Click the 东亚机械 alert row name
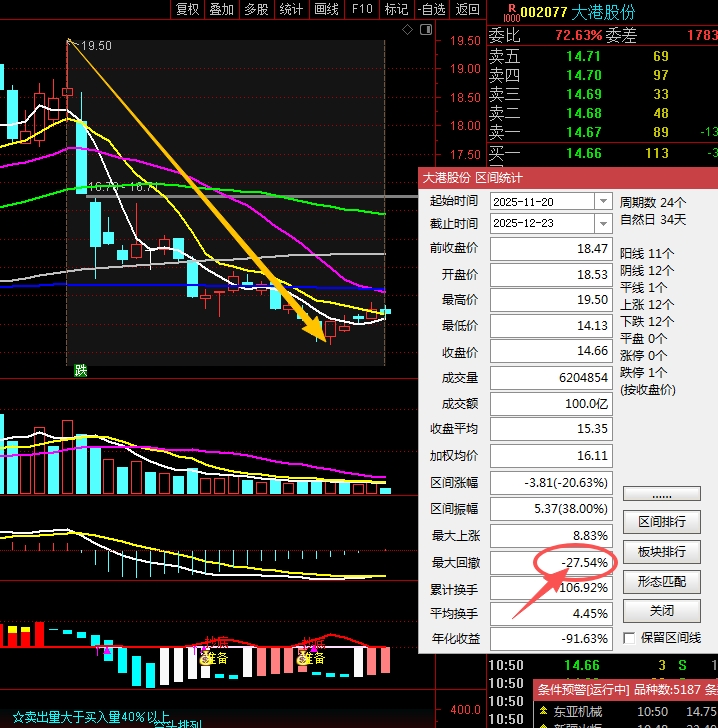 coord(577,711)
